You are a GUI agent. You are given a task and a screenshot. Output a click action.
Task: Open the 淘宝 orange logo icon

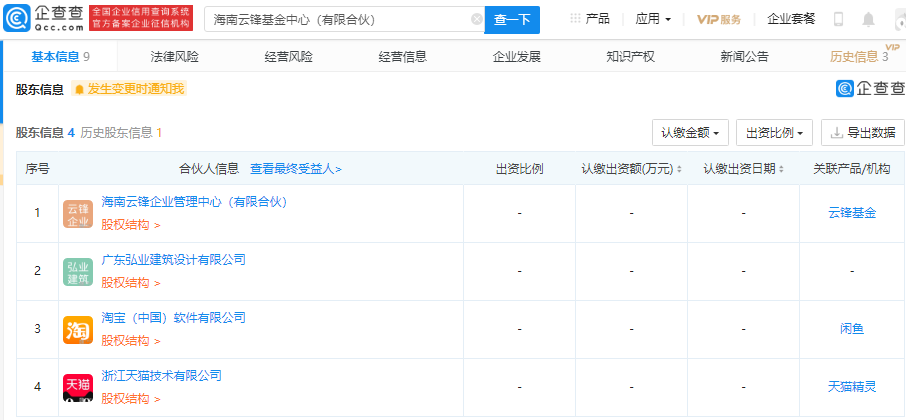78,330
